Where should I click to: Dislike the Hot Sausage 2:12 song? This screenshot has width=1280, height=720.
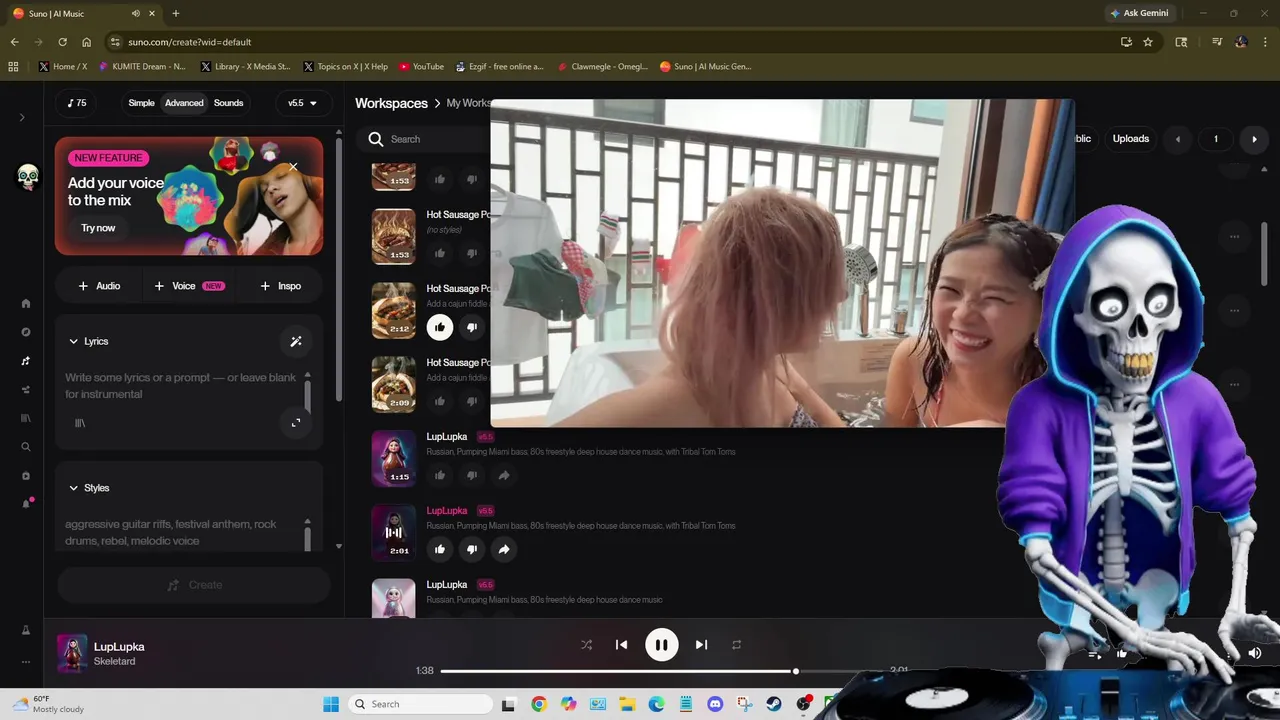[472, 327]
